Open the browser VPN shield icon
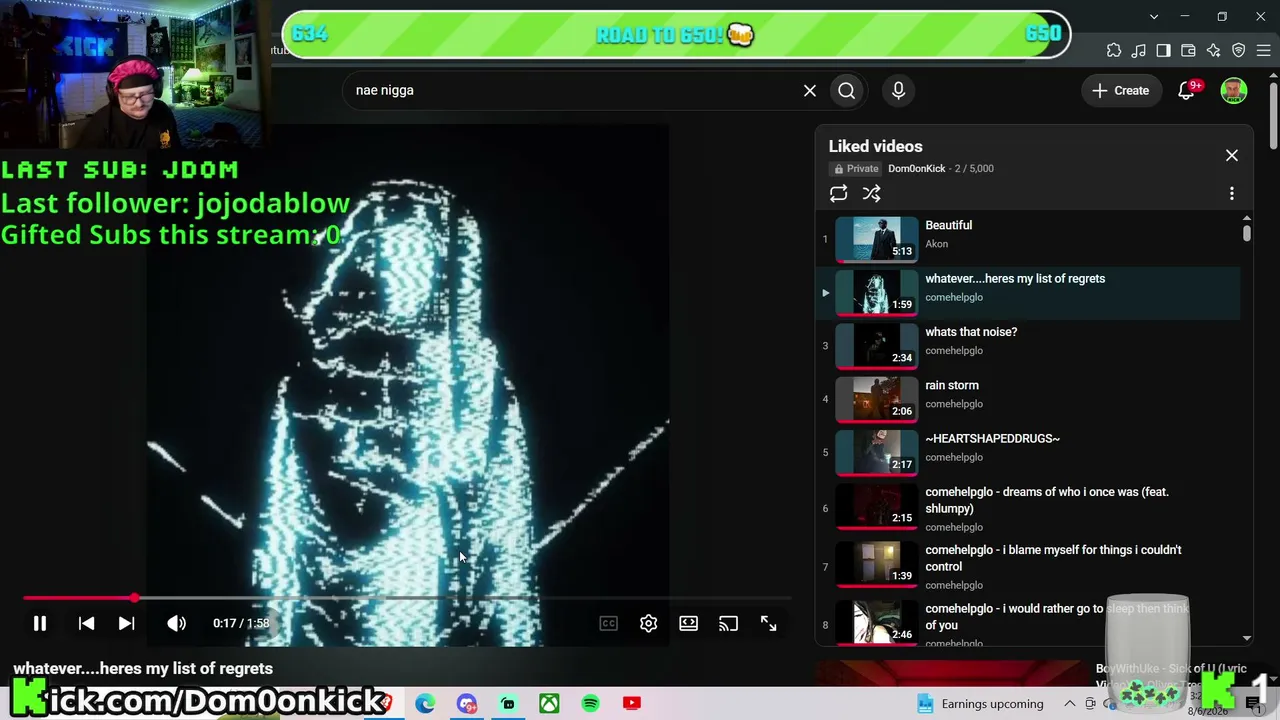The image size is (1280, 720). [1238, 50]
